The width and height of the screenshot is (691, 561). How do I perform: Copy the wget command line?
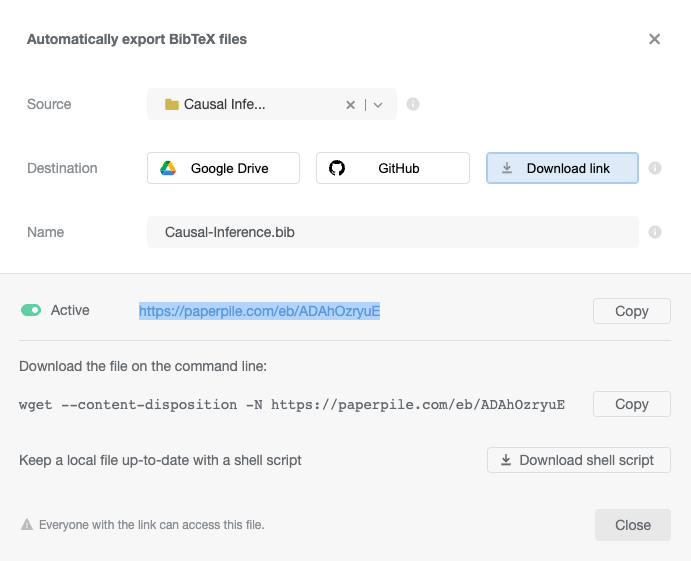point(631,404)
